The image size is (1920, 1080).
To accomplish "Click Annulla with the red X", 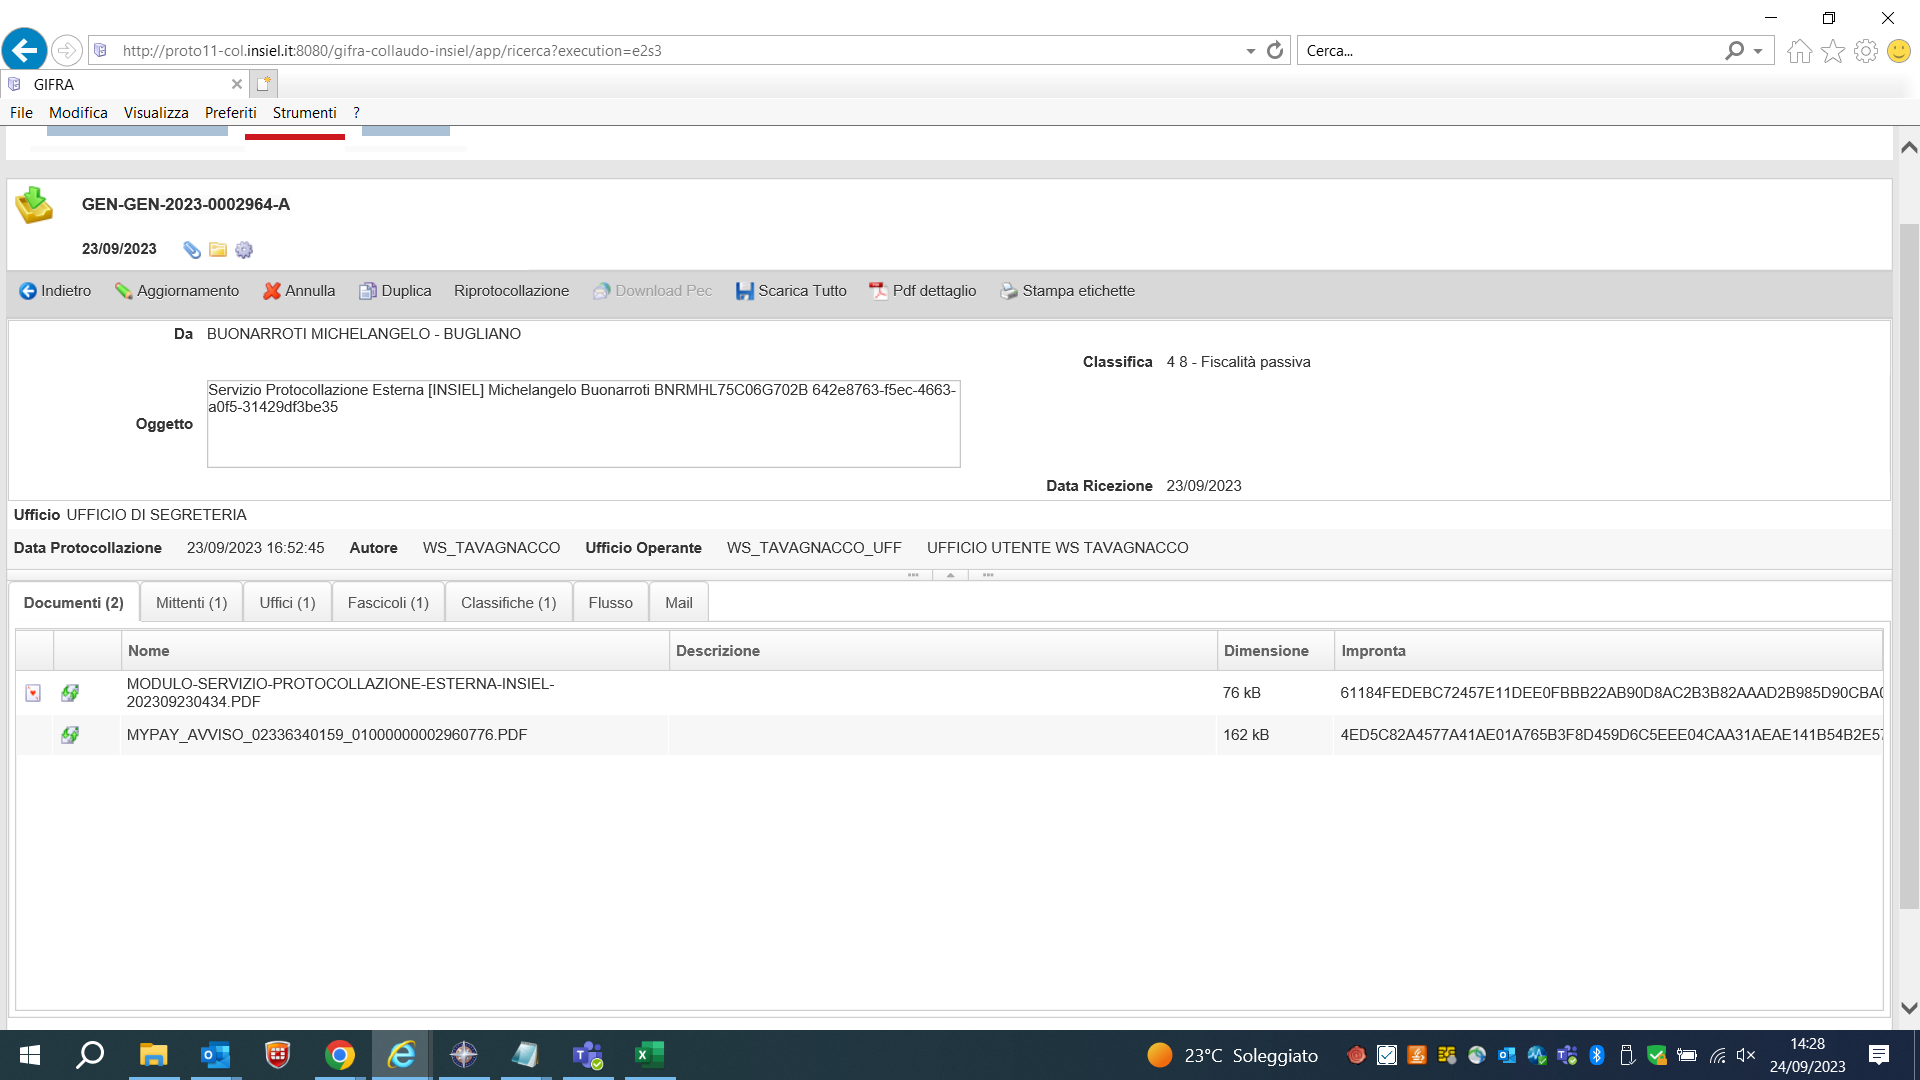I will 299,291.
